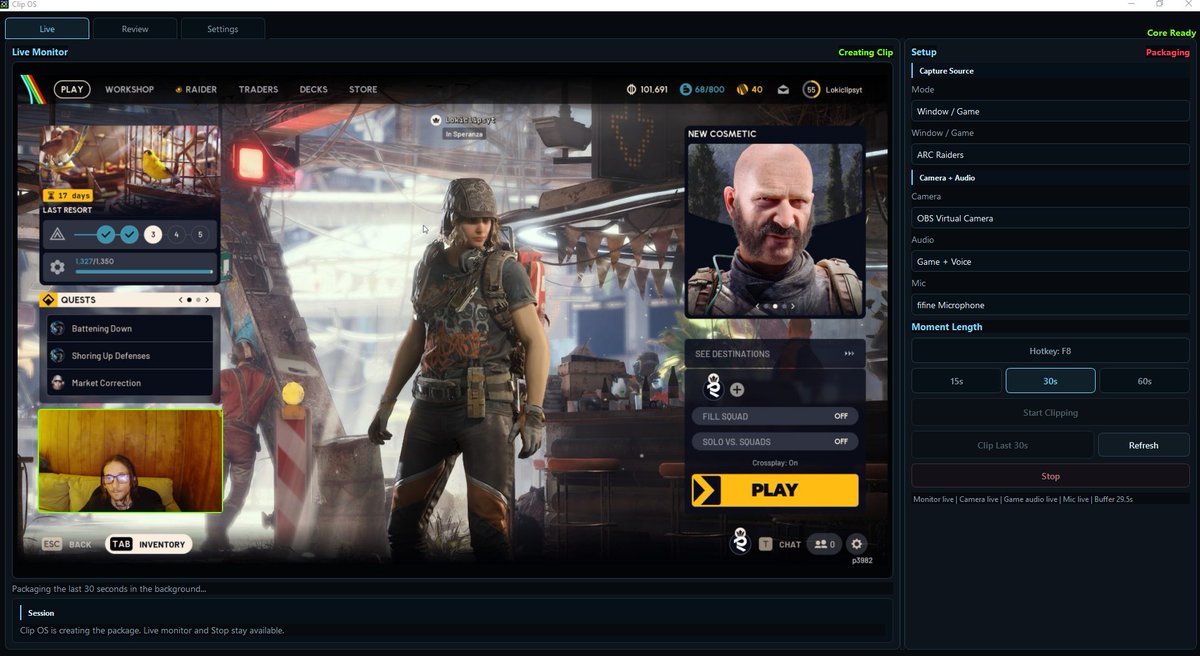The height and width of the screenshot is (656, 1200).
Task: Select Last Resort step 5 circle
Action: pyautogui.click(x=200, y=235)
